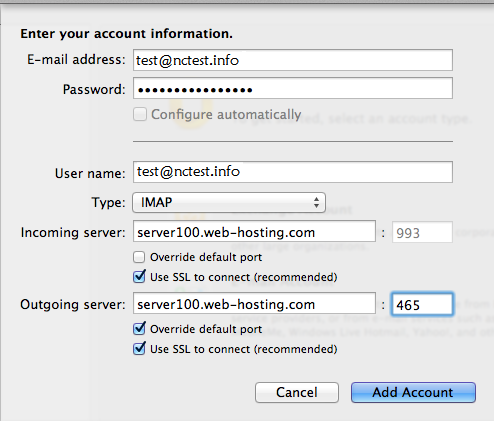Click the "User name:" label
This screenshot has width=494, height=421.
[x=90, y=173]
